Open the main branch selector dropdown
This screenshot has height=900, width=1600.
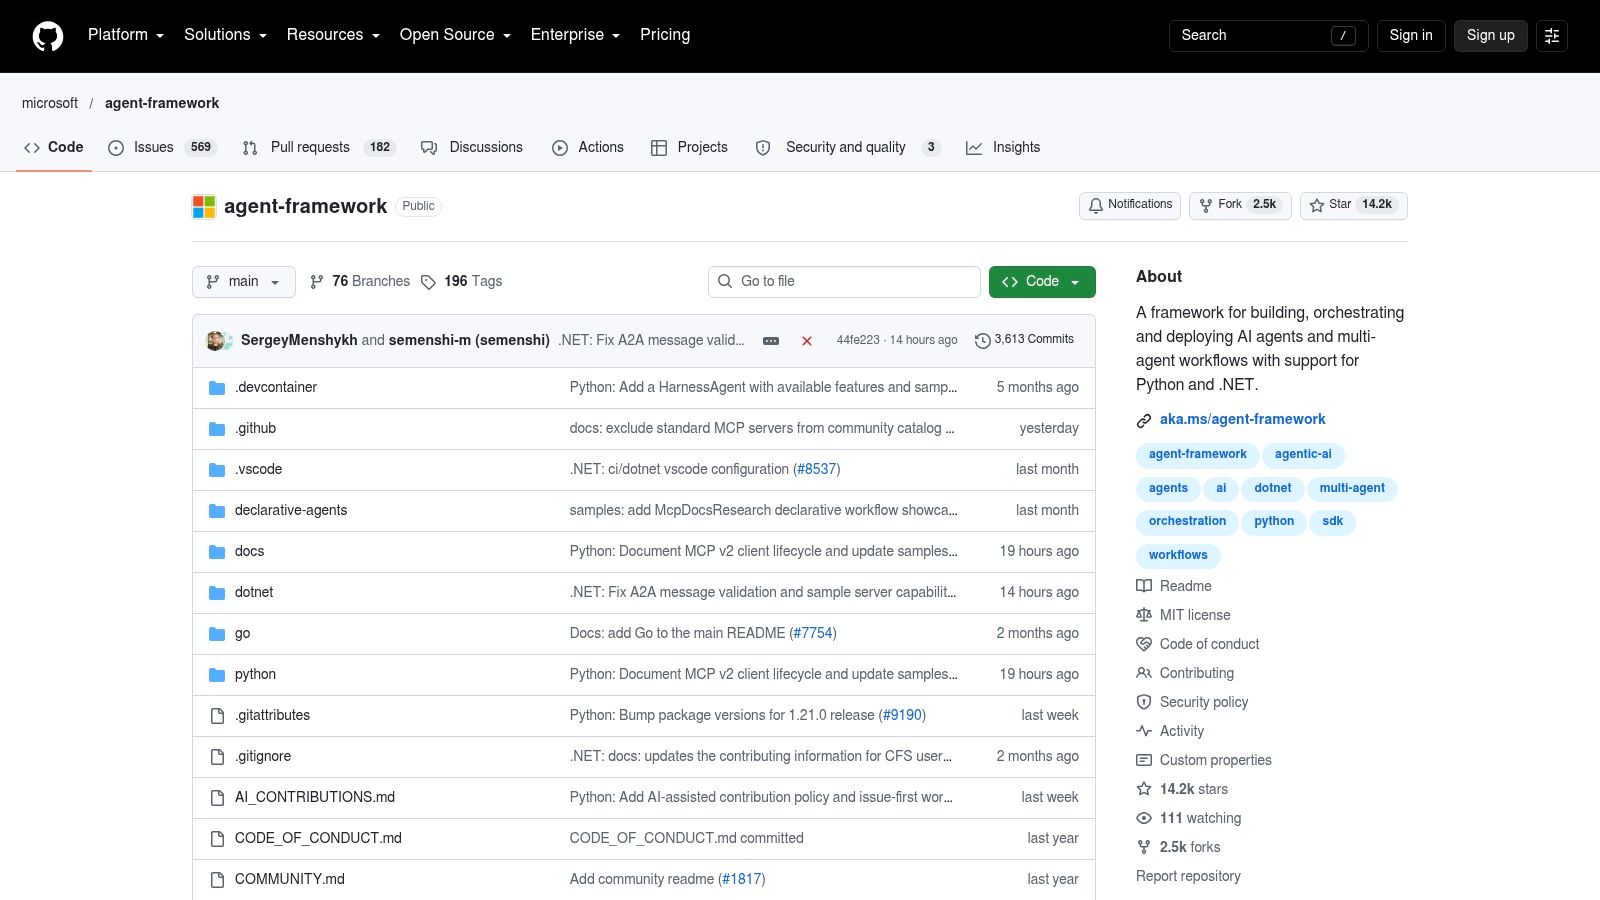244,282
